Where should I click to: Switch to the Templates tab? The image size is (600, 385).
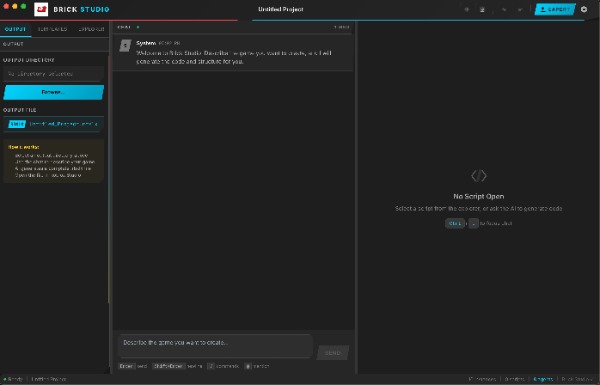[52, 29]
